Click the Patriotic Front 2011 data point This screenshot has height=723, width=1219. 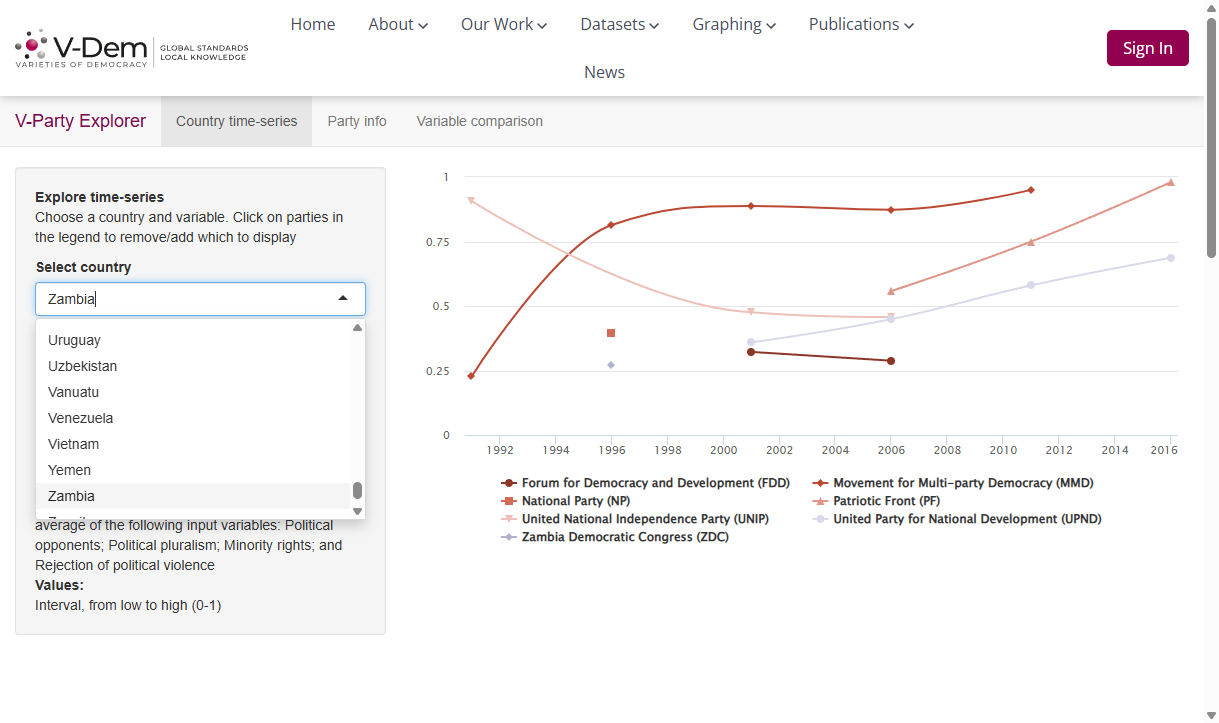(1031, 242)
